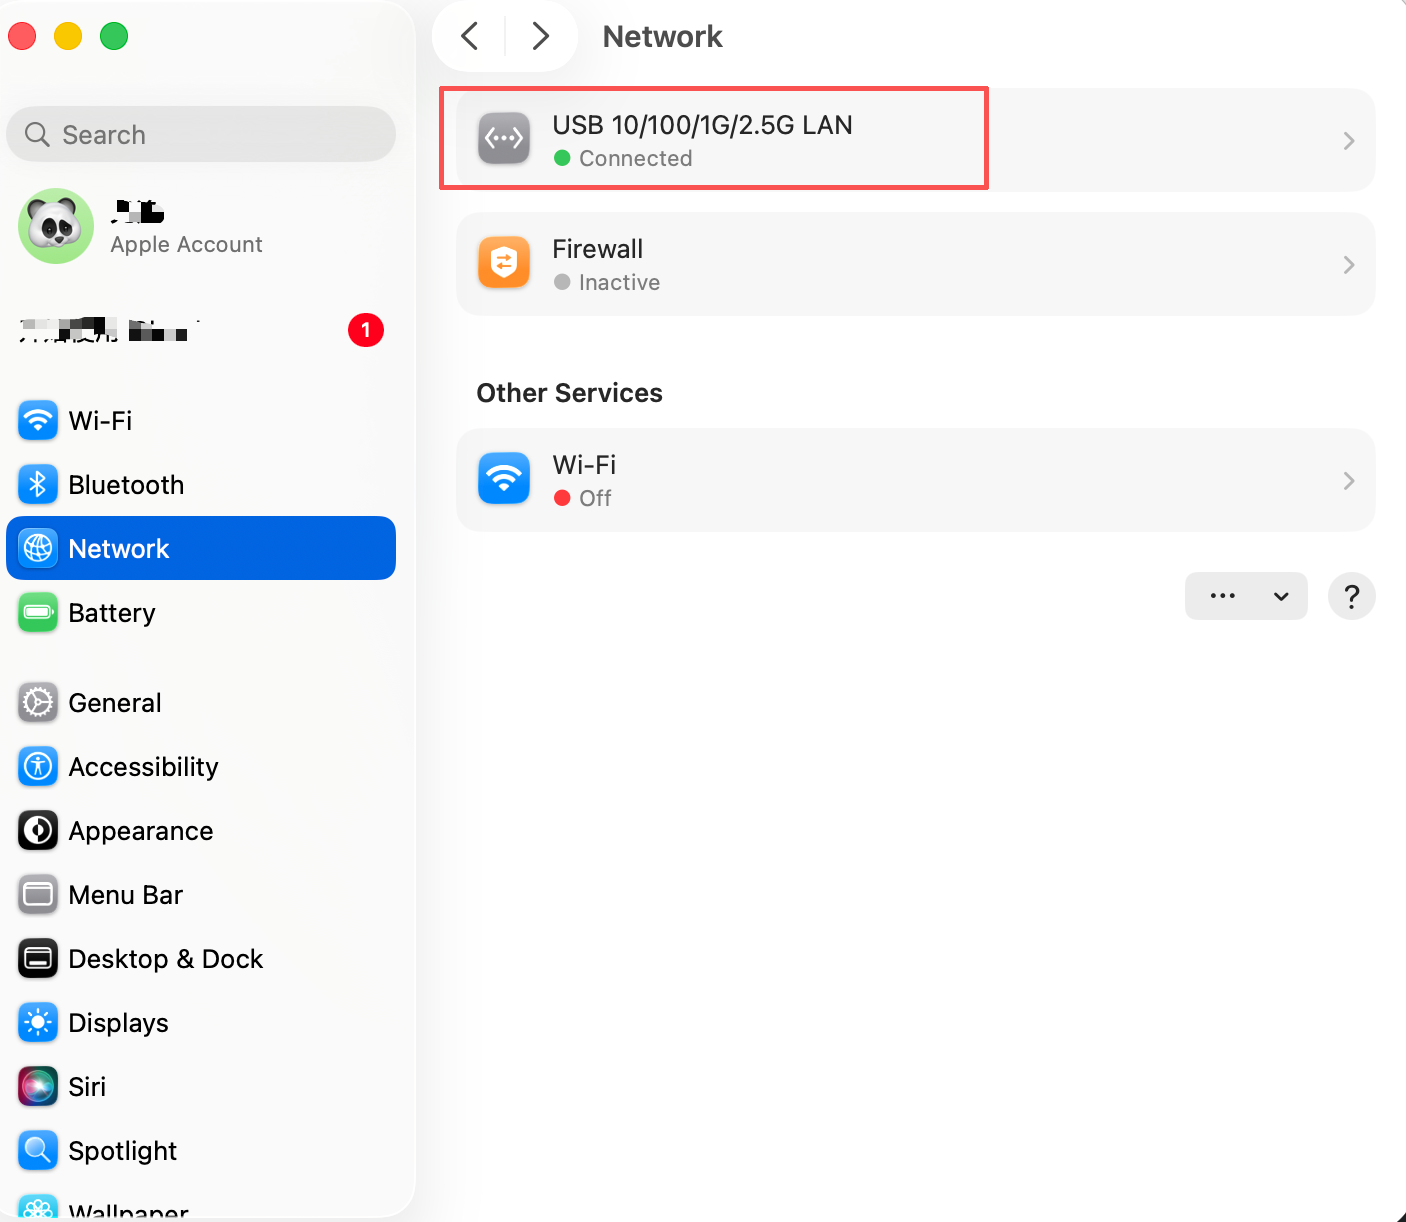This screenshot has width=1406, height=1222.
Task: Click the Wi-Fi icon in sidebar
Action: pos(38,421)
